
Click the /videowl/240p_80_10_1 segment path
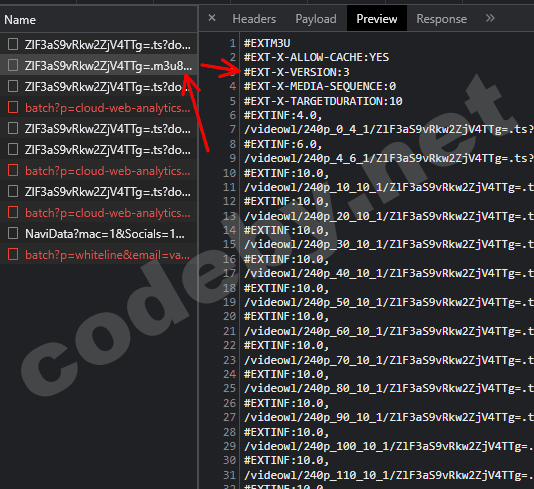pyautogui.click(x=389, y=388)
